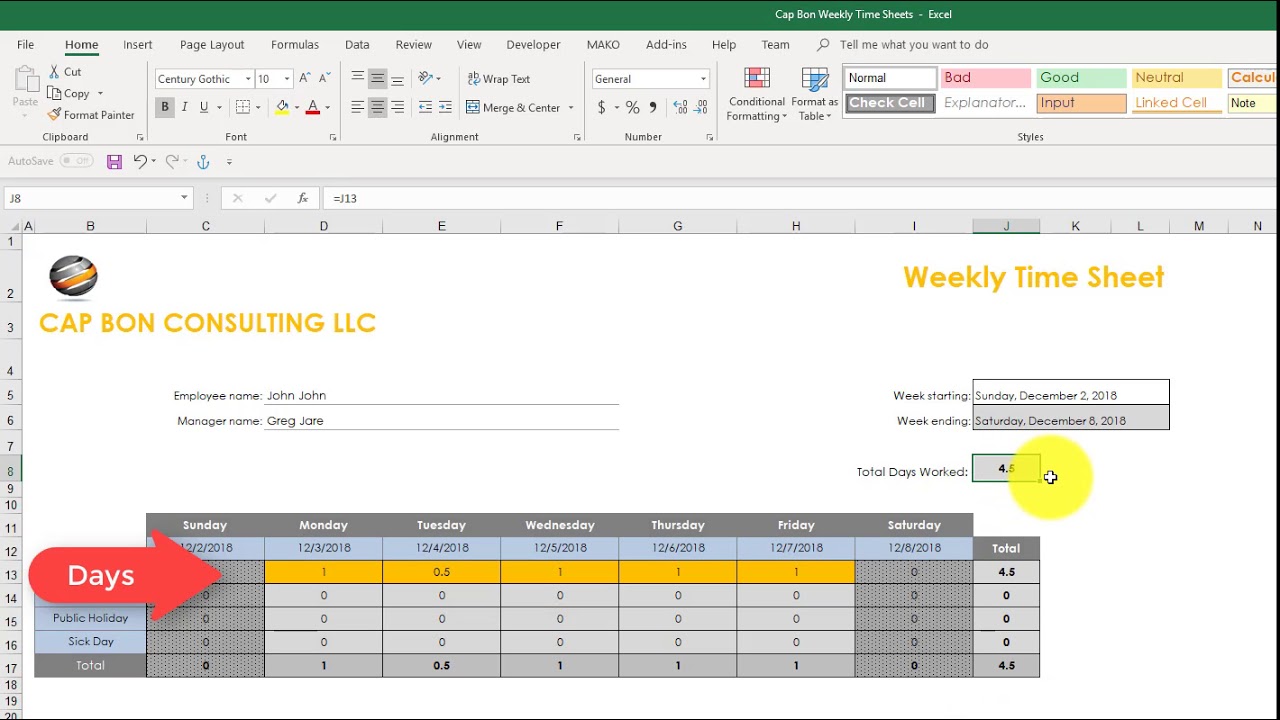1280x720 pixels.
Task: Open Customize Quick Access Toolbar arrow
Action: pos(229,161)
